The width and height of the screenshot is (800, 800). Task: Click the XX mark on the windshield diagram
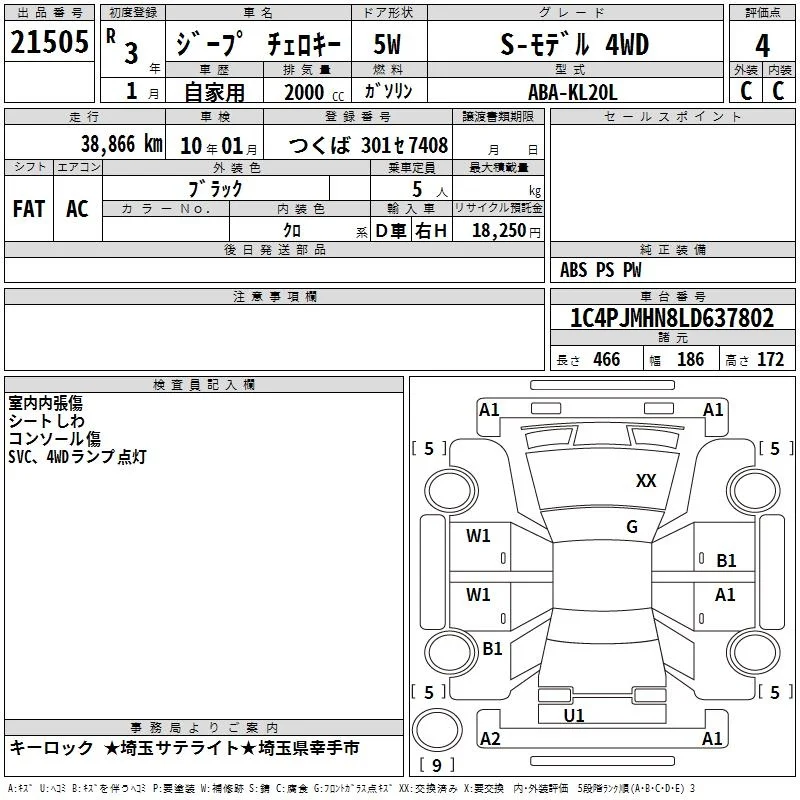point(646,481)
